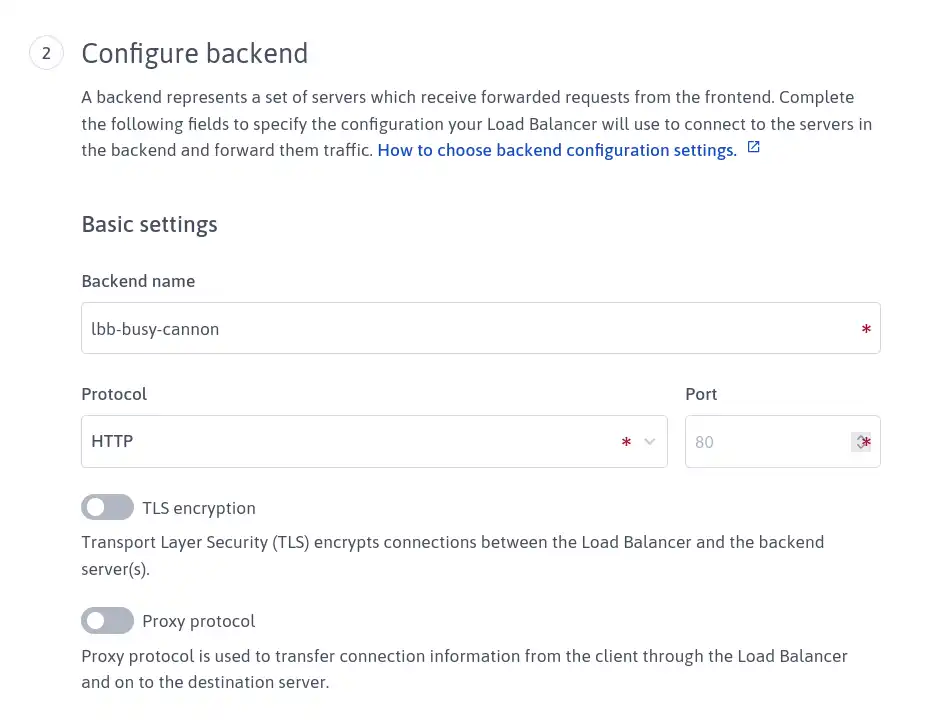Click the 'Basic settings' section heading
The image size is (950, 727).
(x=149, y=224)
